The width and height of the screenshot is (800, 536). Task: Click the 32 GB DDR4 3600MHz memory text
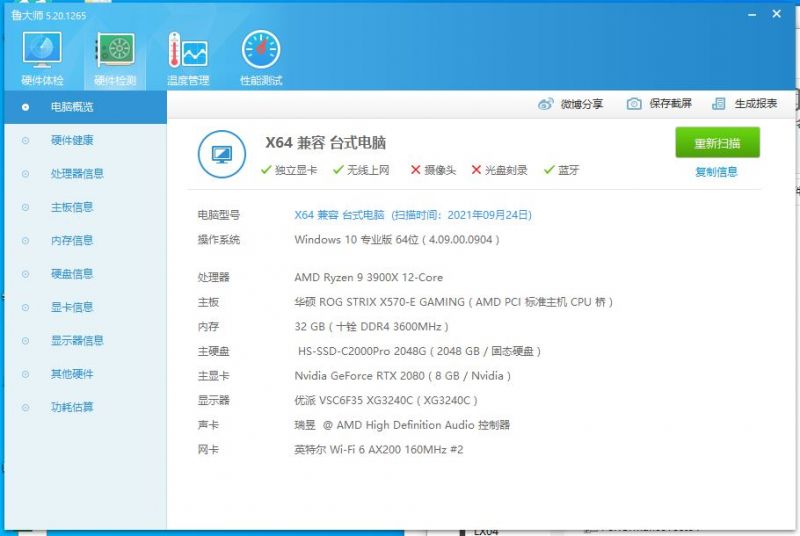[x=371, y=326]
